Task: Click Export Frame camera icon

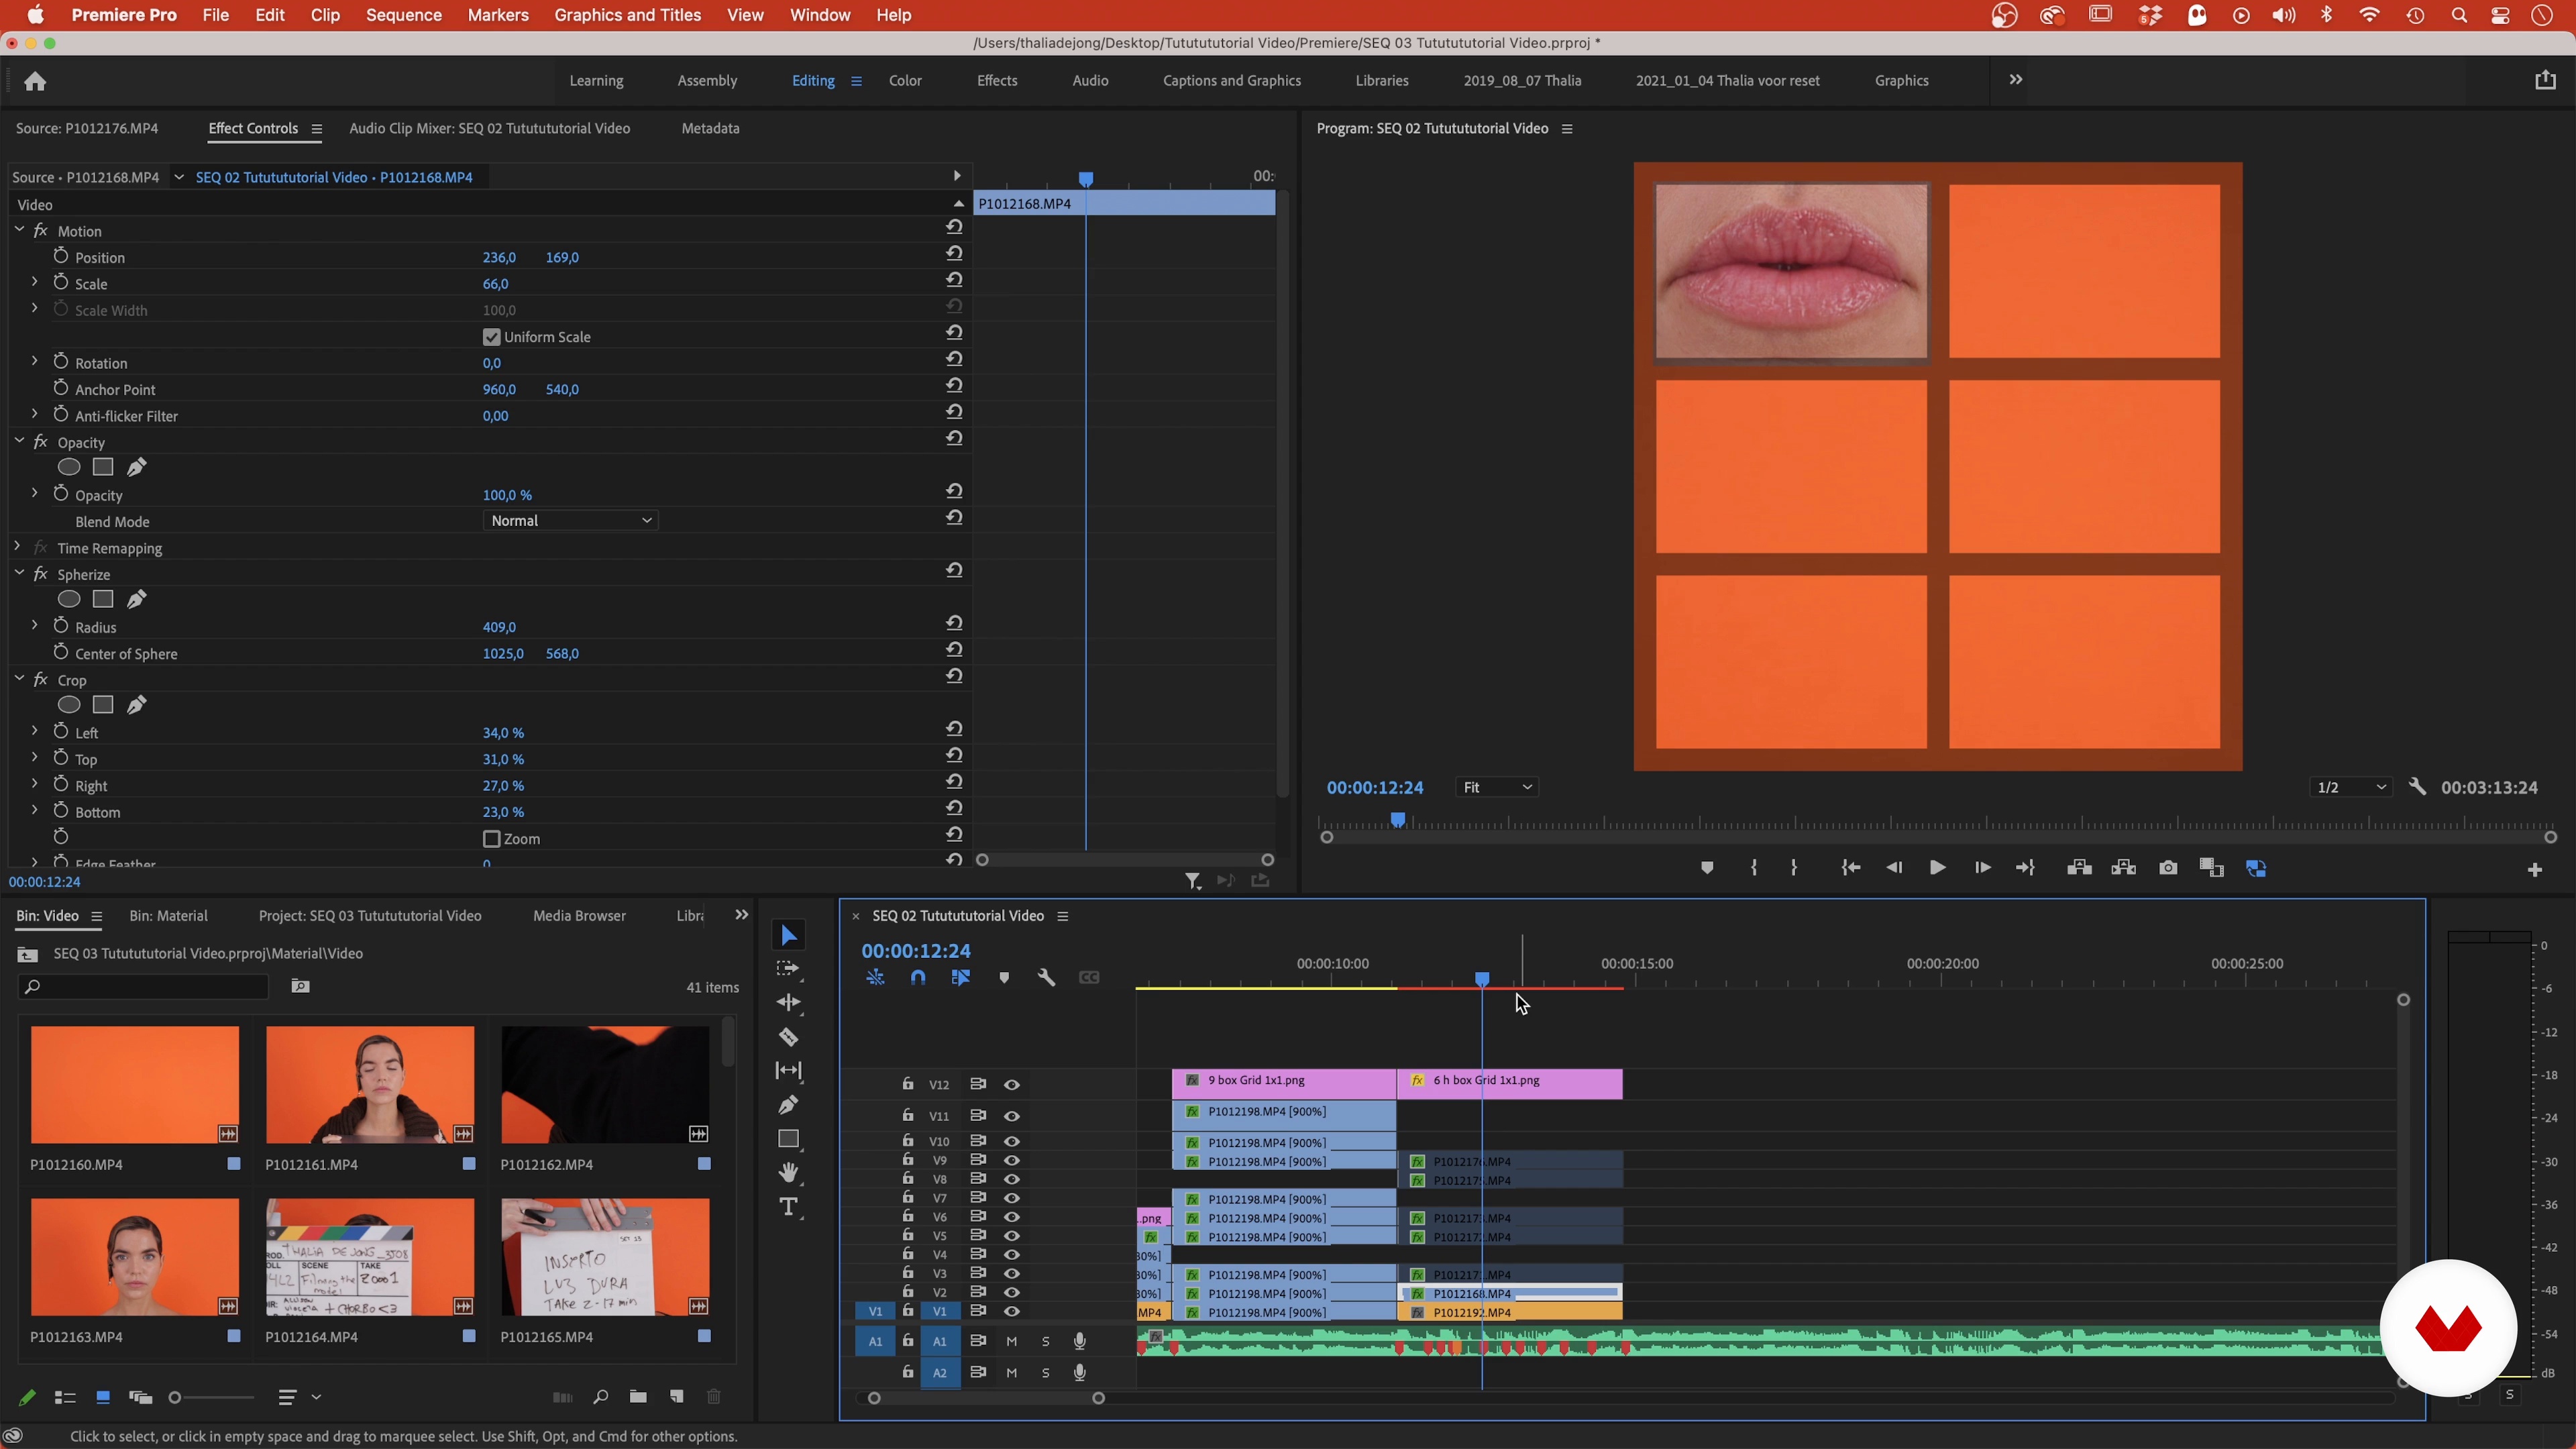Action: pos(2168,868)
